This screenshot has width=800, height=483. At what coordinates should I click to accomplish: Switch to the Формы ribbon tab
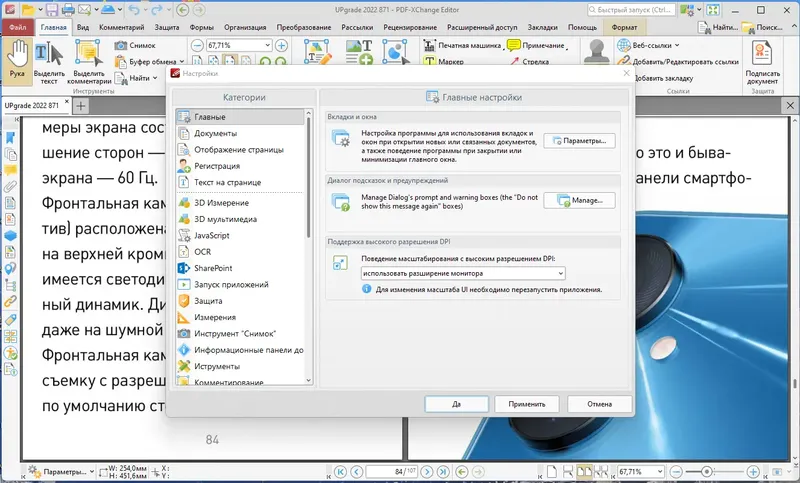(x=202, y=27)
